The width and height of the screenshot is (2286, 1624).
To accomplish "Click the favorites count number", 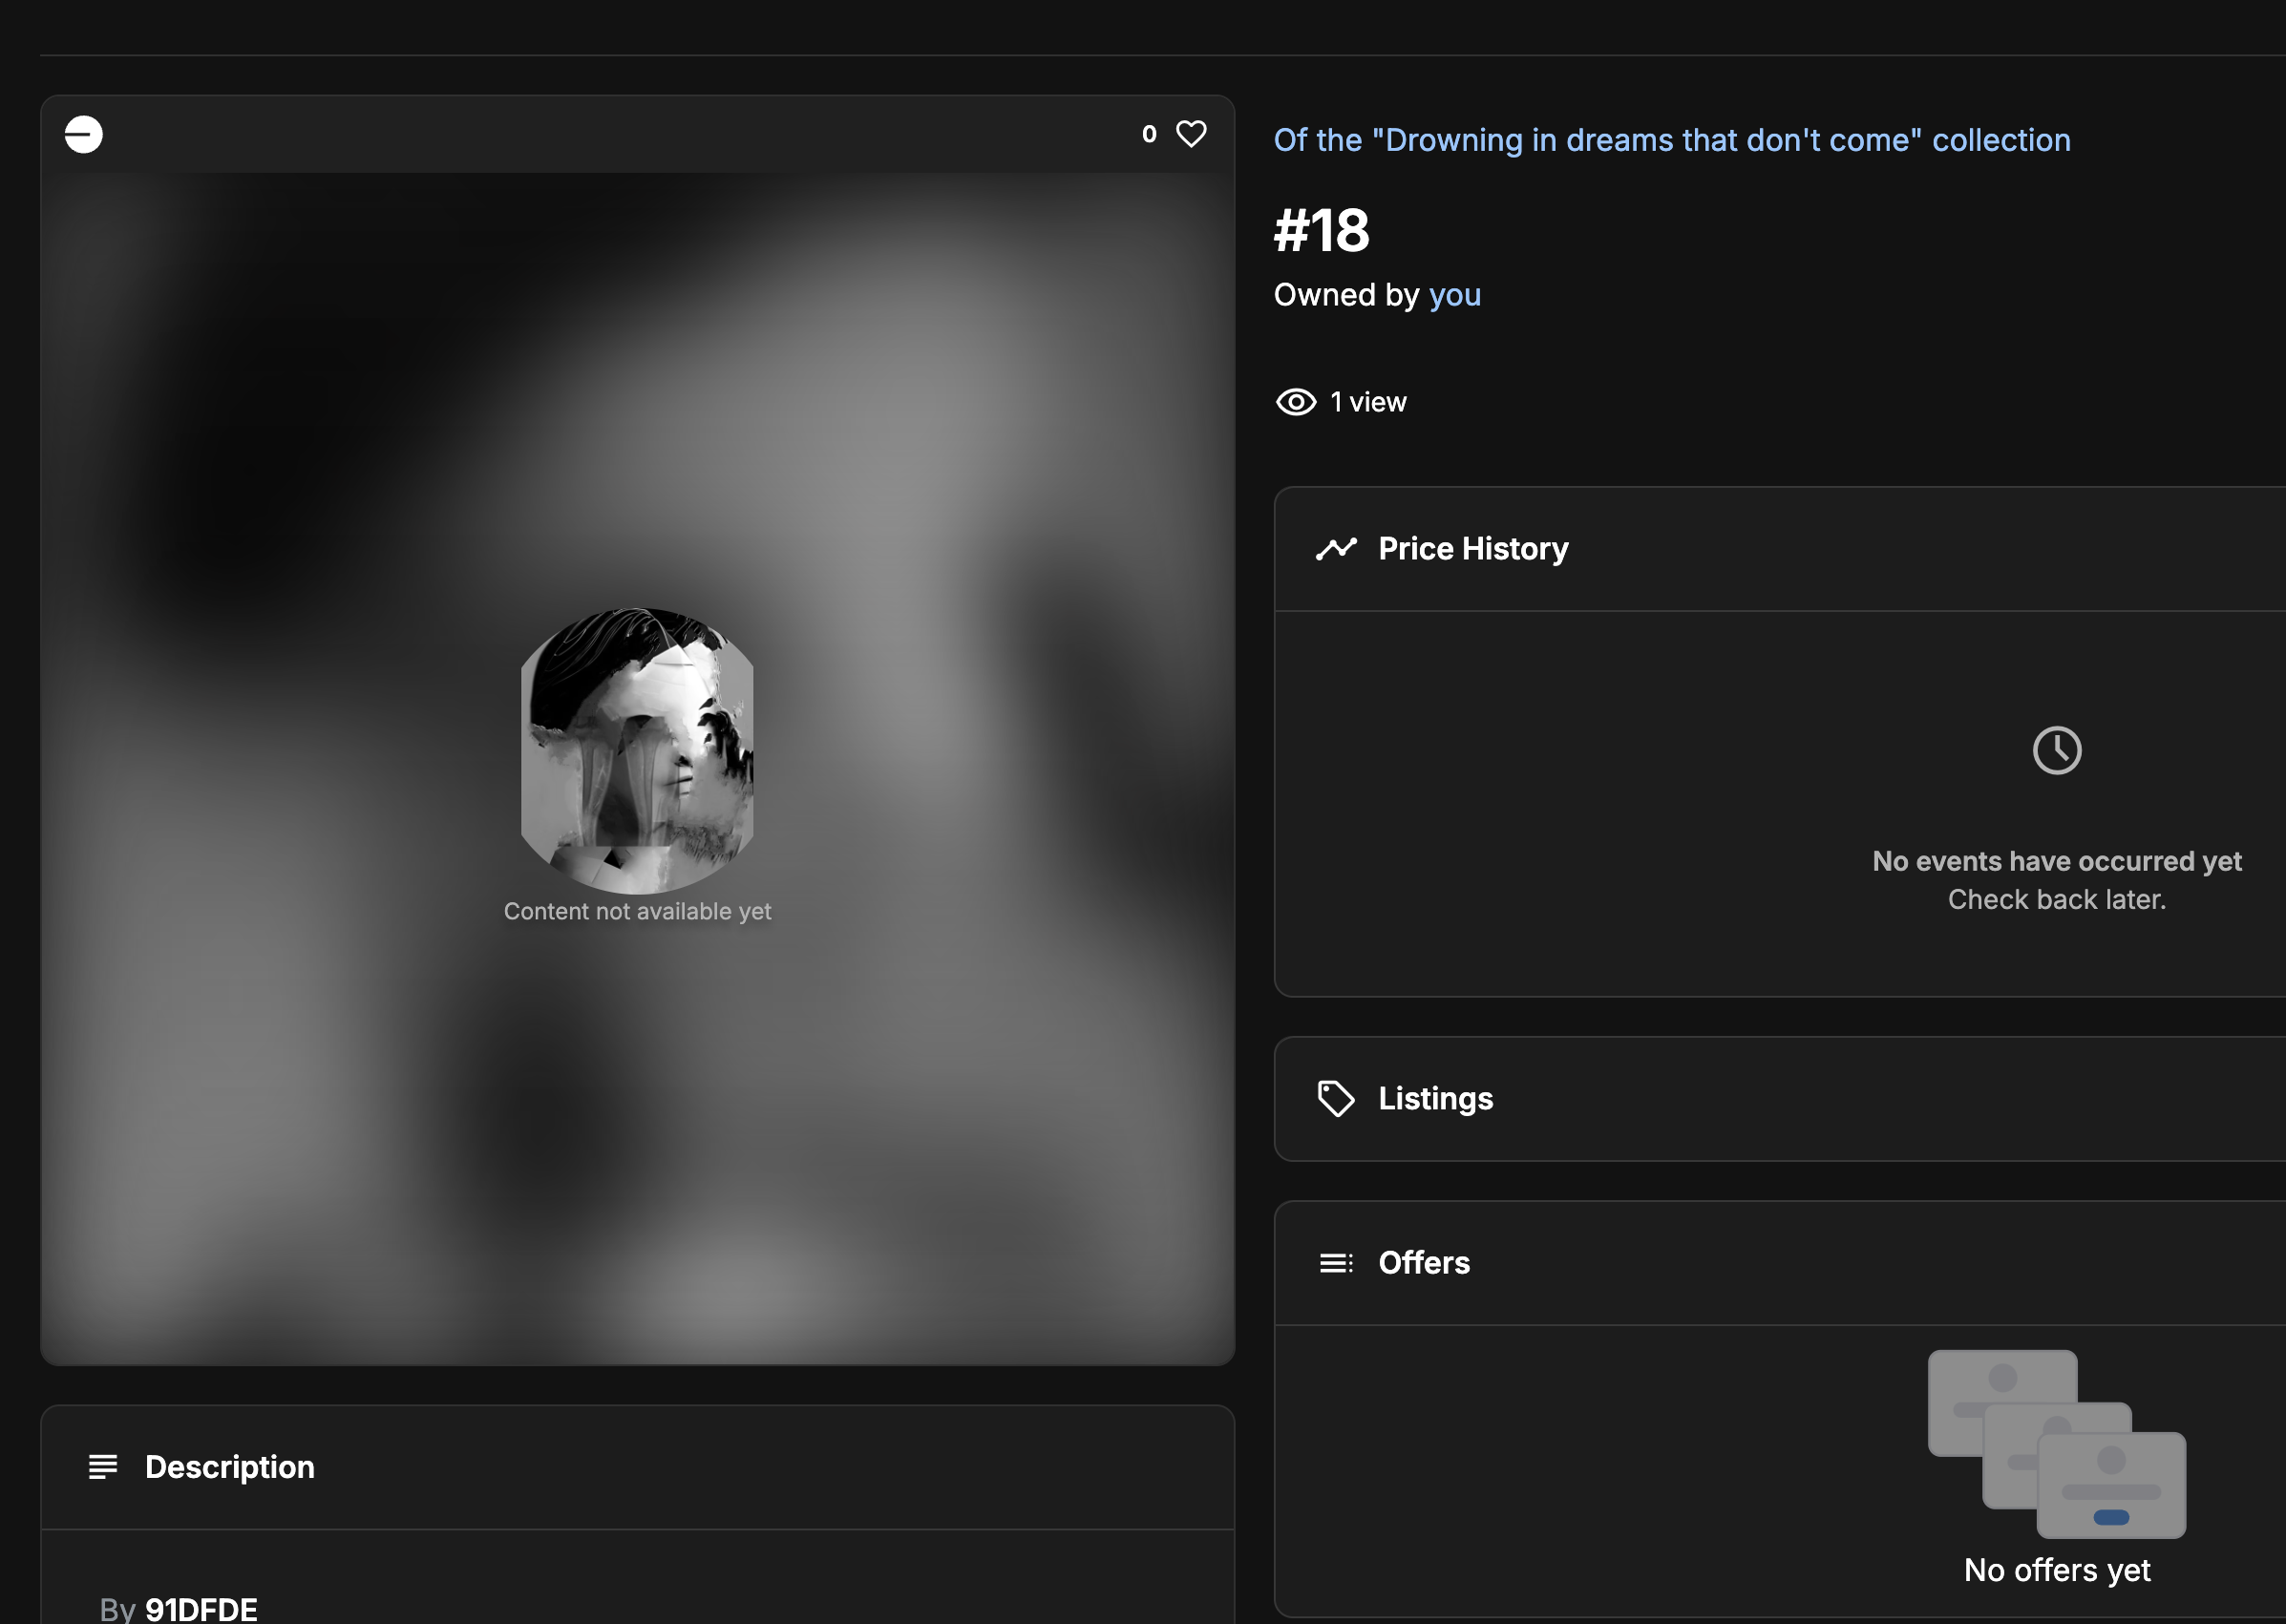I will (x=1149, y=134).
